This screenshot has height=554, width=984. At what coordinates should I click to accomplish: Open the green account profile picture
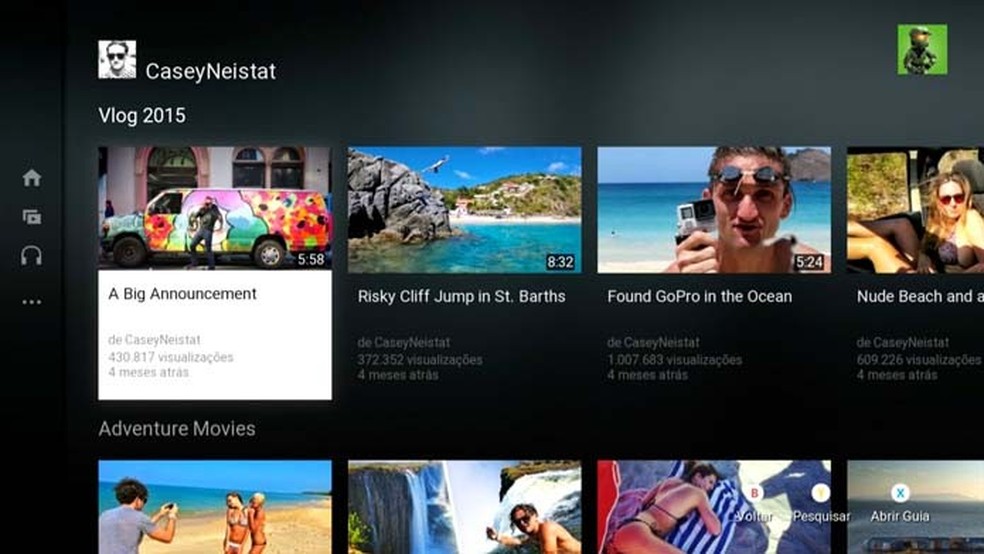[x=922, y=50]
